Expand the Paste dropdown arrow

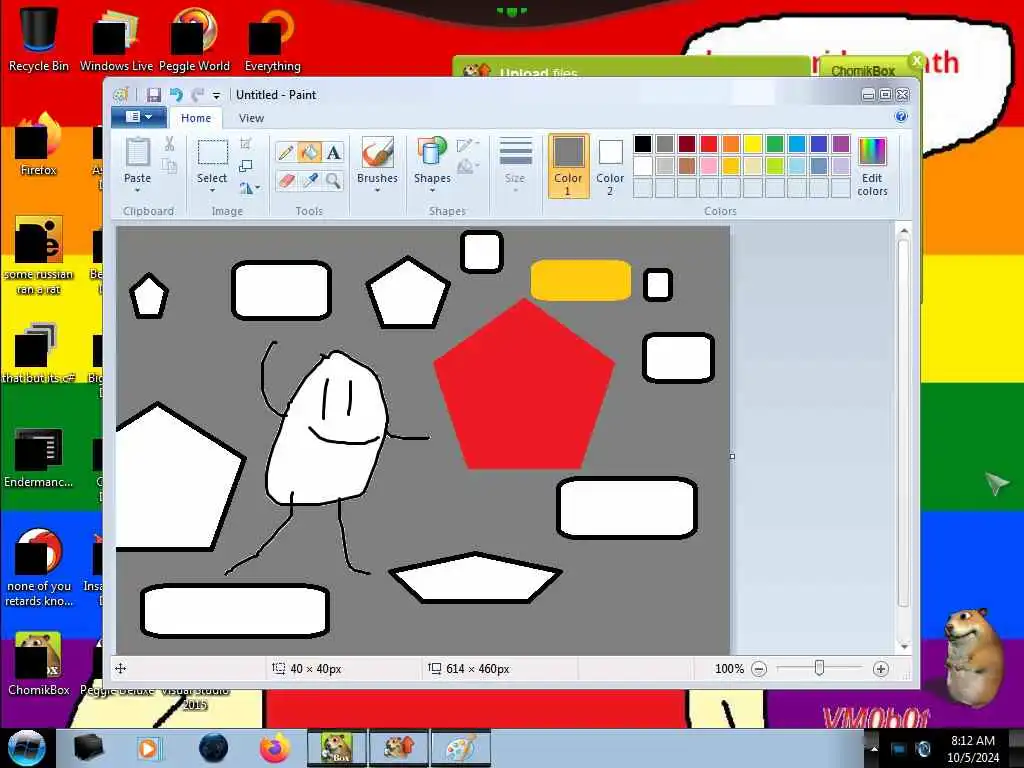pyautogui.click(x=137, y=191)
